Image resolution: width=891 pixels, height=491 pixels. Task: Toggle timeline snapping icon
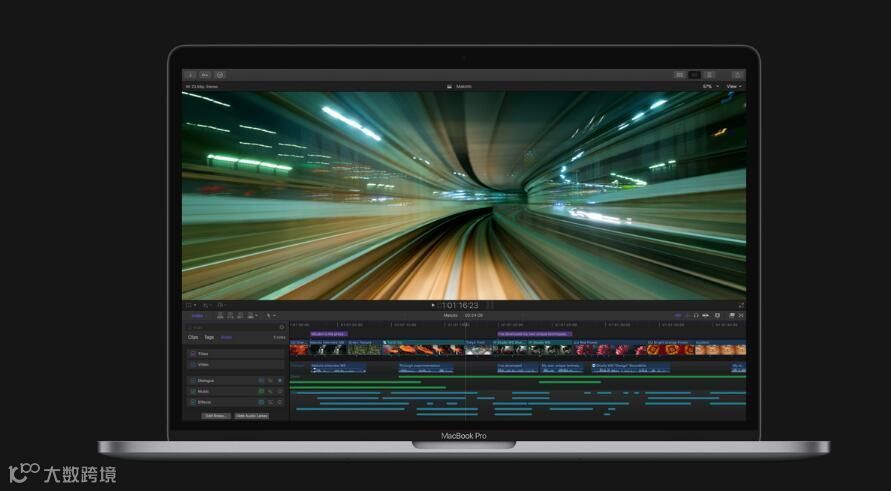point(706,315)
